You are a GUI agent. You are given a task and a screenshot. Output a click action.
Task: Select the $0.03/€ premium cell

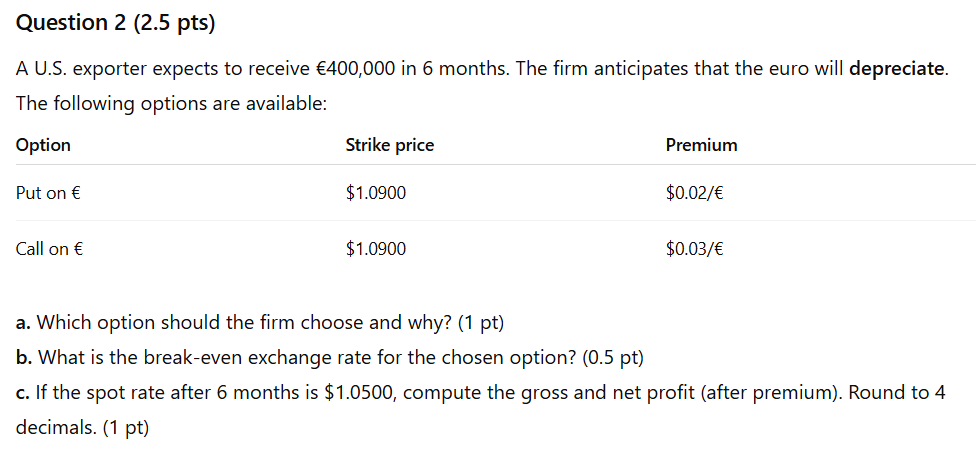(x=694, y=249)
